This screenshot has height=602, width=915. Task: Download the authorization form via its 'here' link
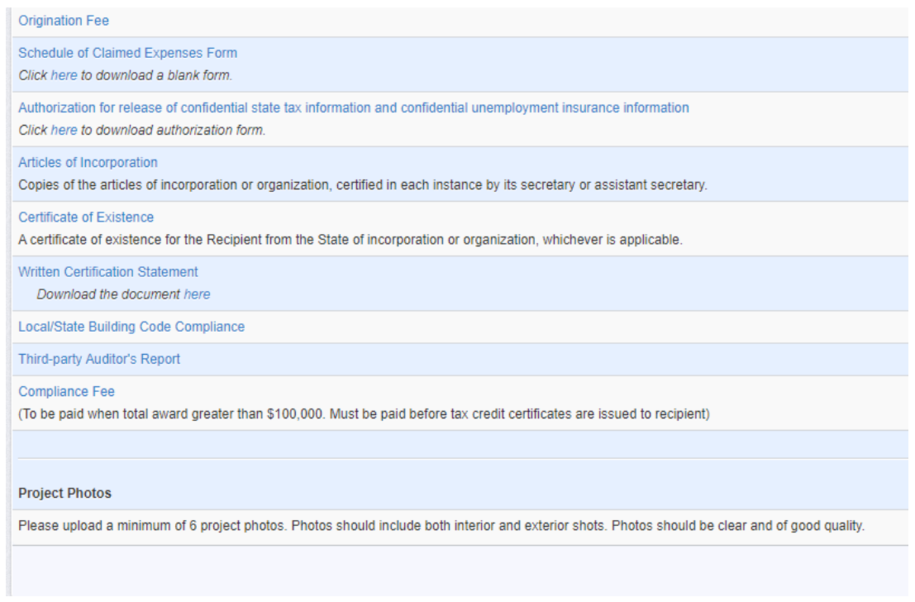[x=62, y=130]
